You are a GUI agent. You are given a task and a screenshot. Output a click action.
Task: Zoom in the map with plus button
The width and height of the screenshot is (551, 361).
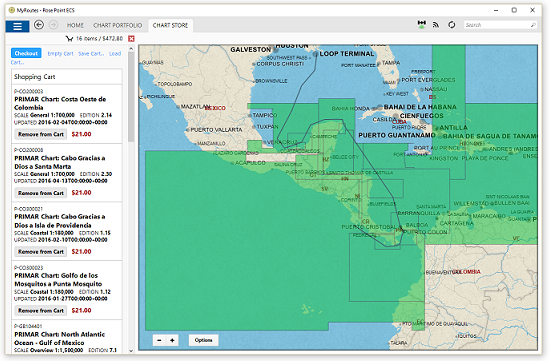[172, 340]
